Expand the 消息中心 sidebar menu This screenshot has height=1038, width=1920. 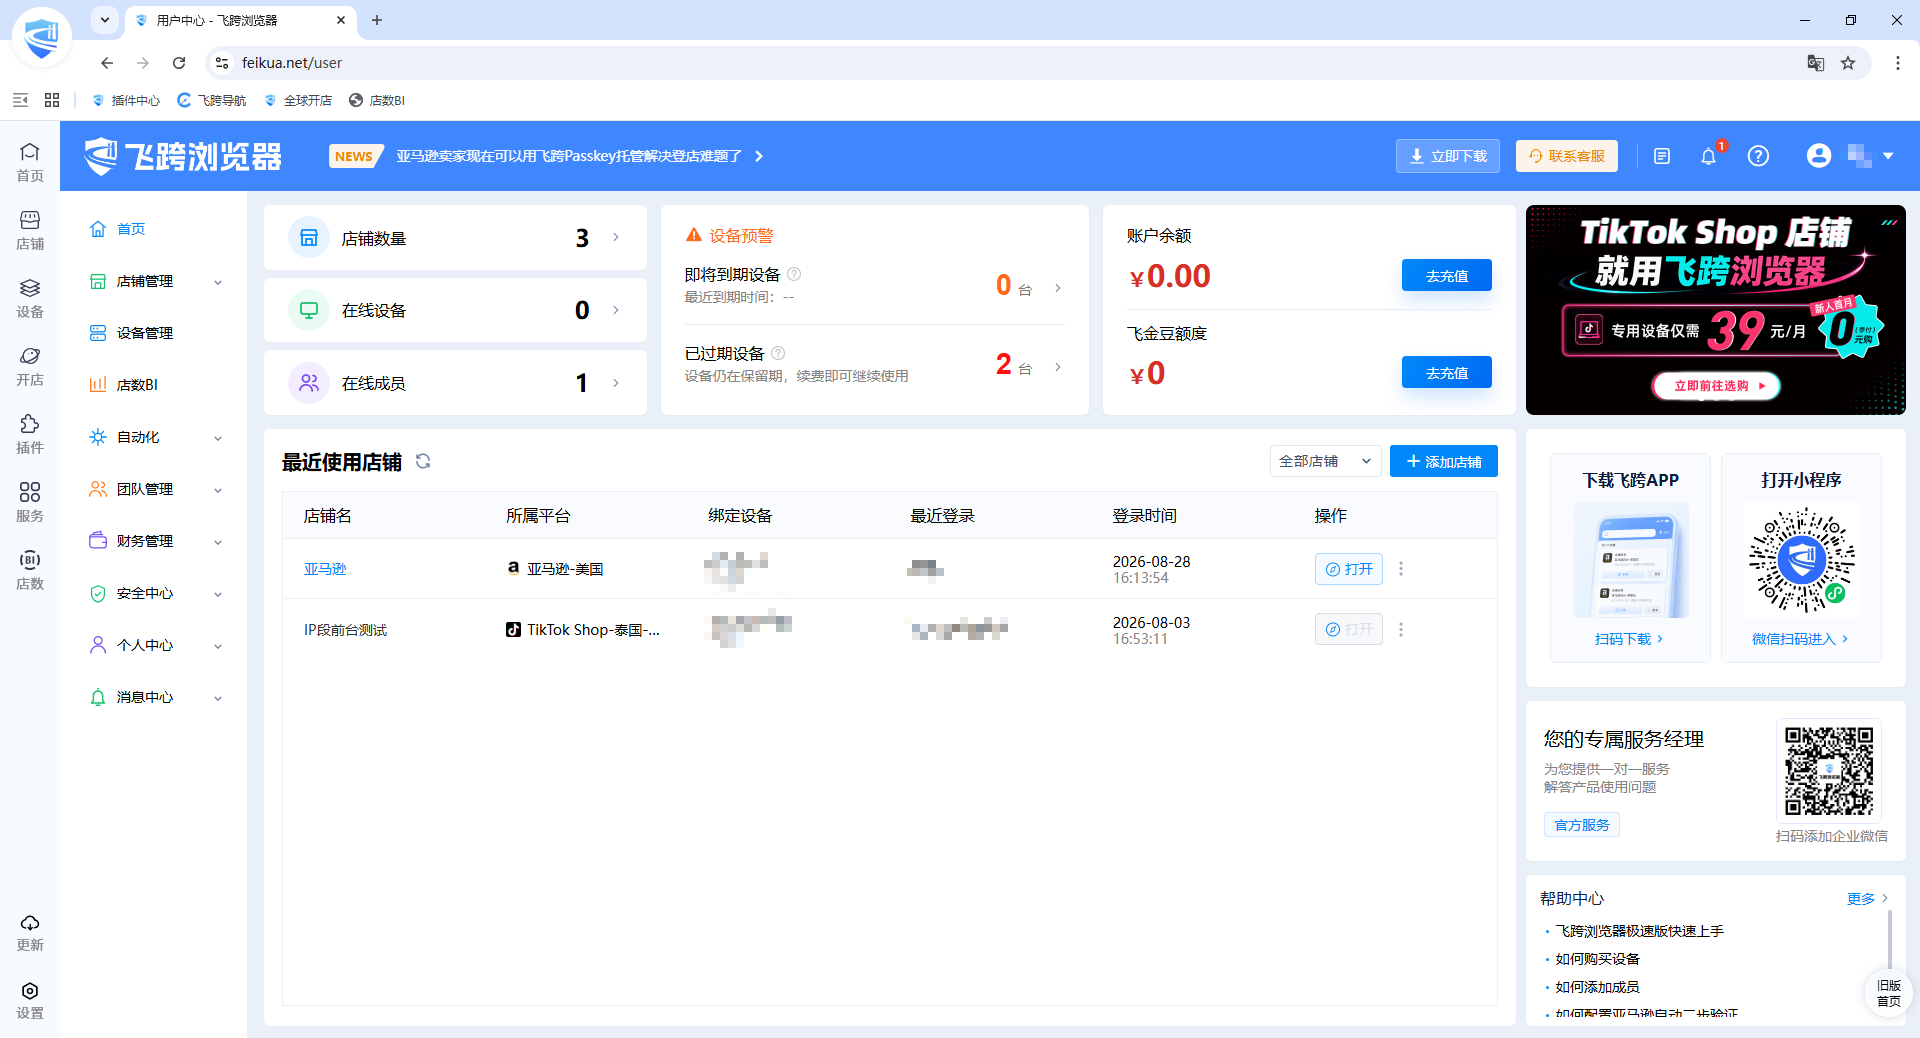155,697
